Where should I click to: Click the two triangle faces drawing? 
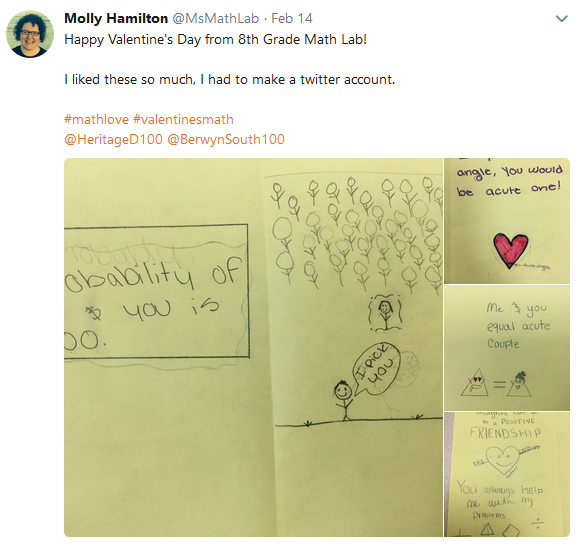[497, 383]
